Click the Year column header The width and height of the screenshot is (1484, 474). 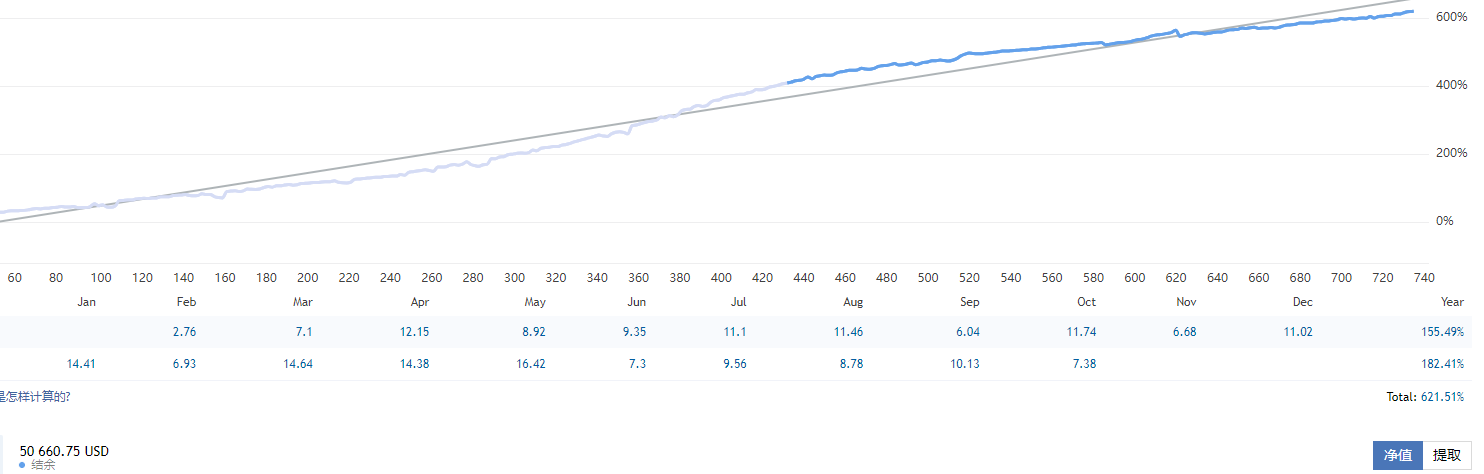[x=1450, y=302]
